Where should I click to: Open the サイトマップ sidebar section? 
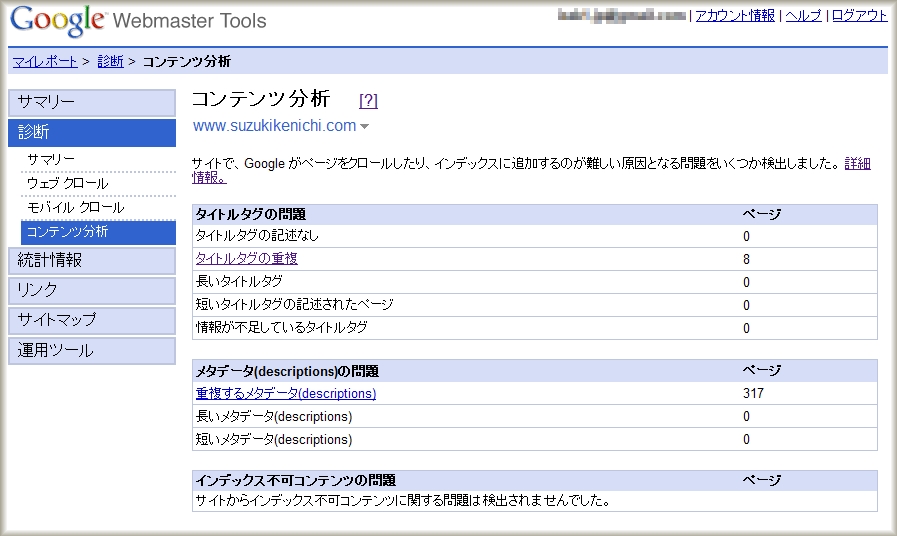click(x=92, y=320)
